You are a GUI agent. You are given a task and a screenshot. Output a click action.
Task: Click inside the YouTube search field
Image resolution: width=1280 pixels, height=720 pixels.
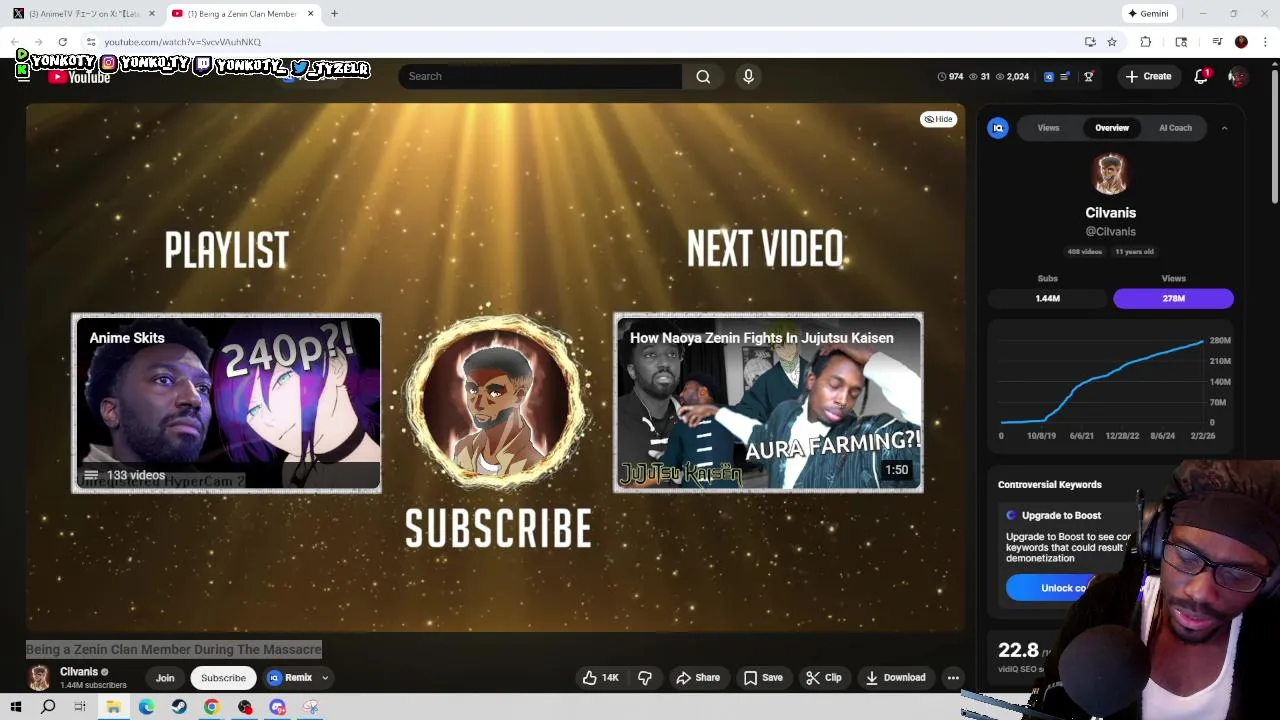540,76
